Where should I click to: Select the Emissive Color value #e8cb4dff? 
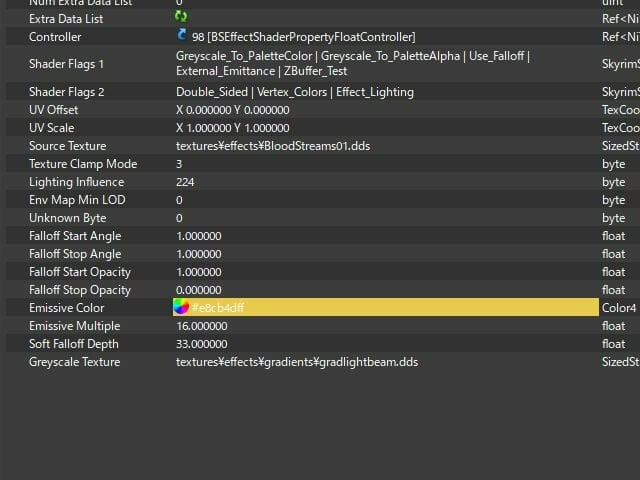tap(218, 308)
